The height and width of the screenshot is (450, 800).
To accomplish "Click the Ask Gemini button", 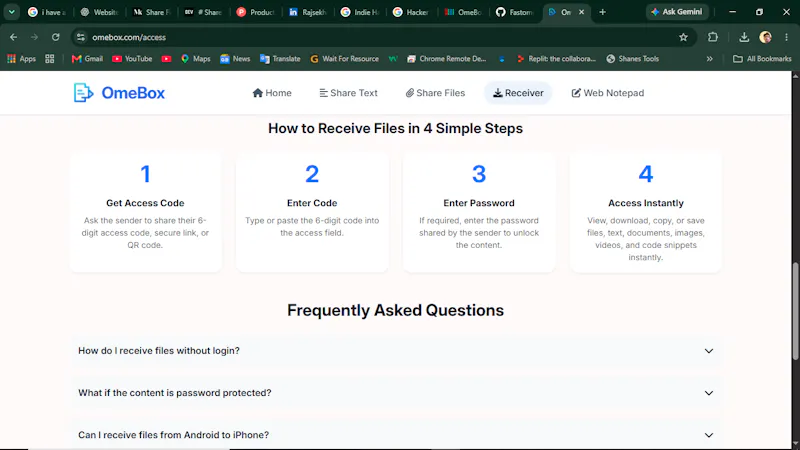I will 677,12.
